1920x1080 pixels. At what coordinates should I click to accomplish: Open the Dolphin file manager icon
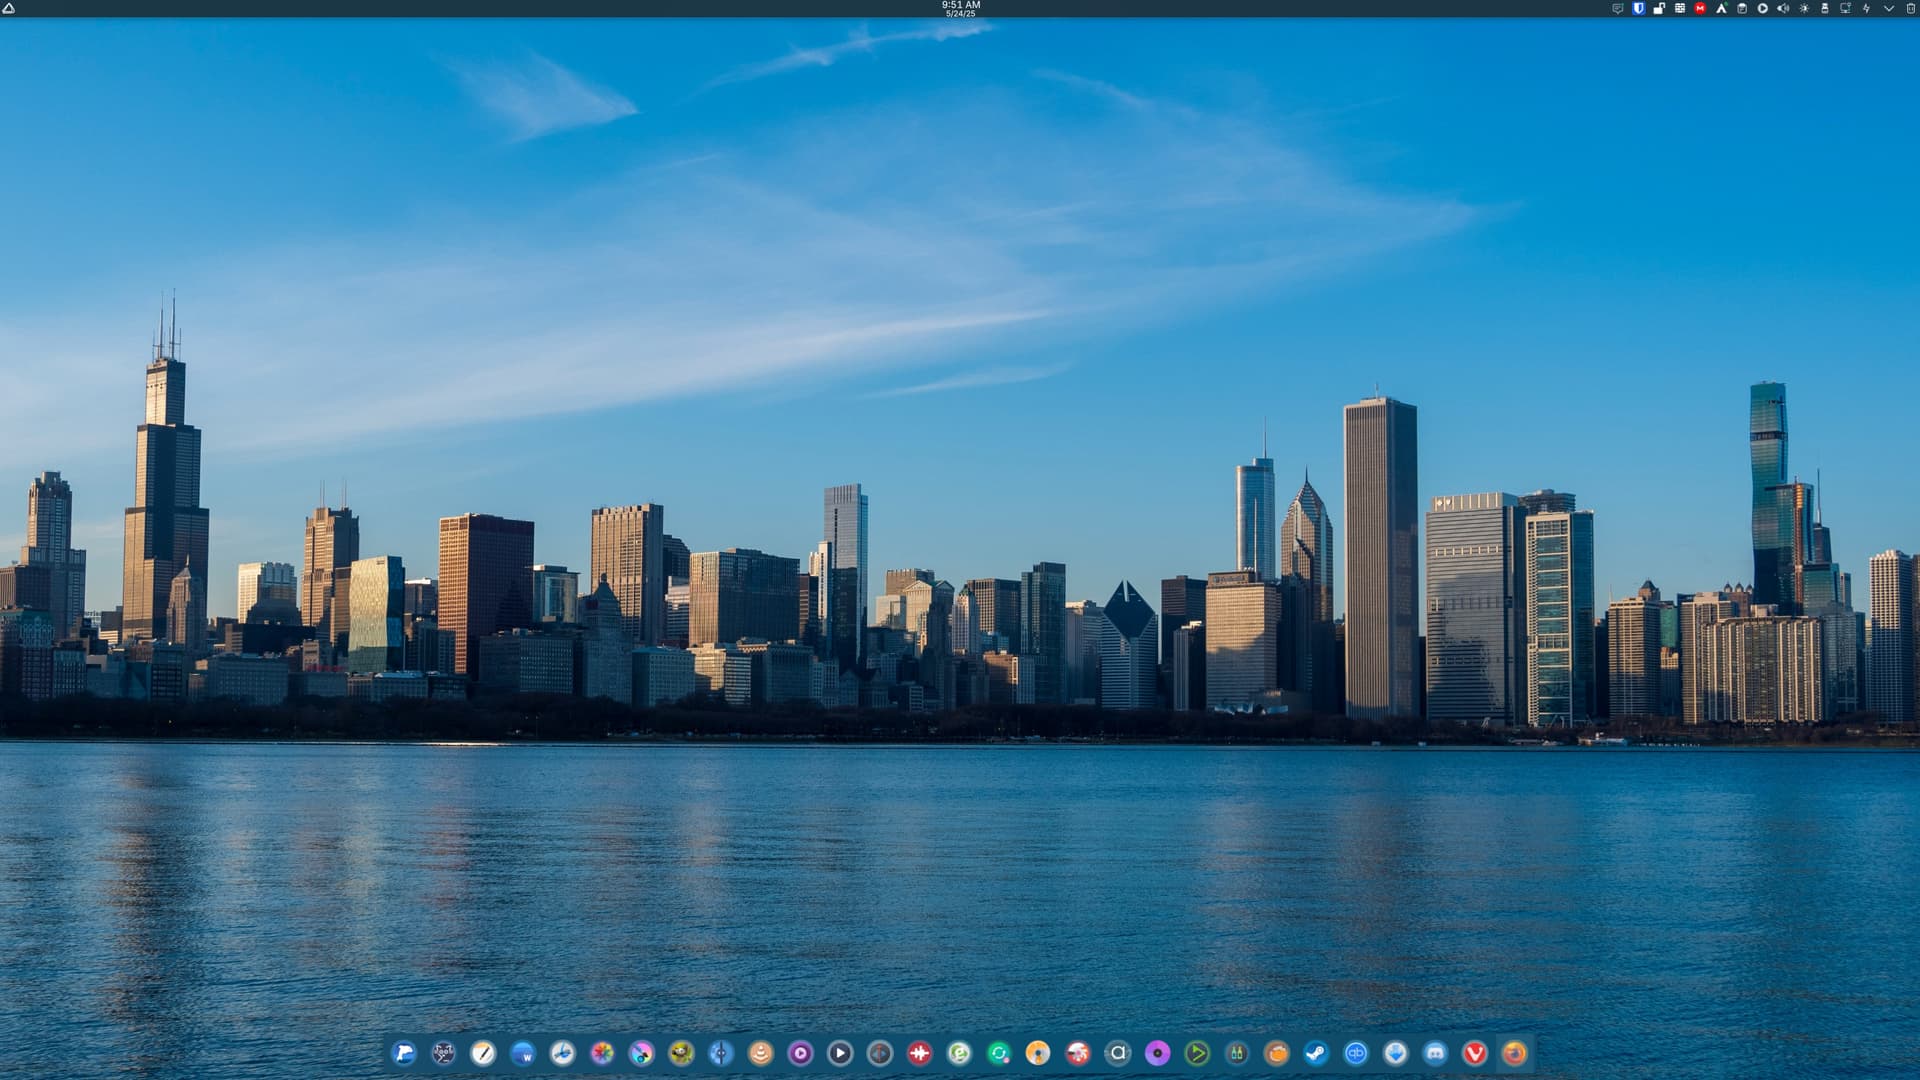click(x=404, y=1053)
